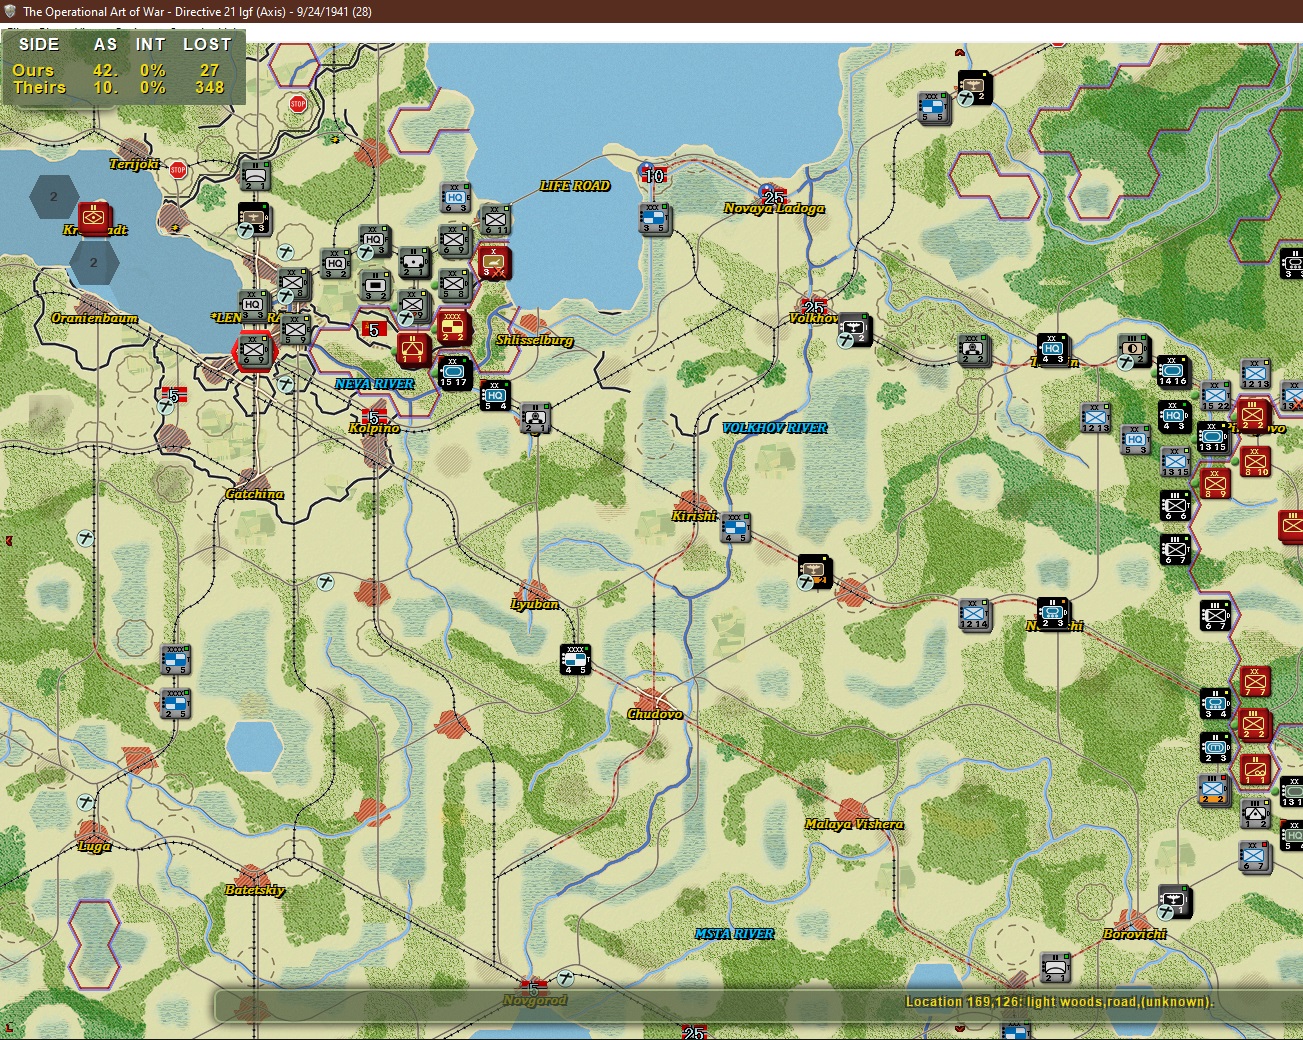Click the Oranienbaum town label
Viewport: 1303px width, 1040px height.
point(94,318)
